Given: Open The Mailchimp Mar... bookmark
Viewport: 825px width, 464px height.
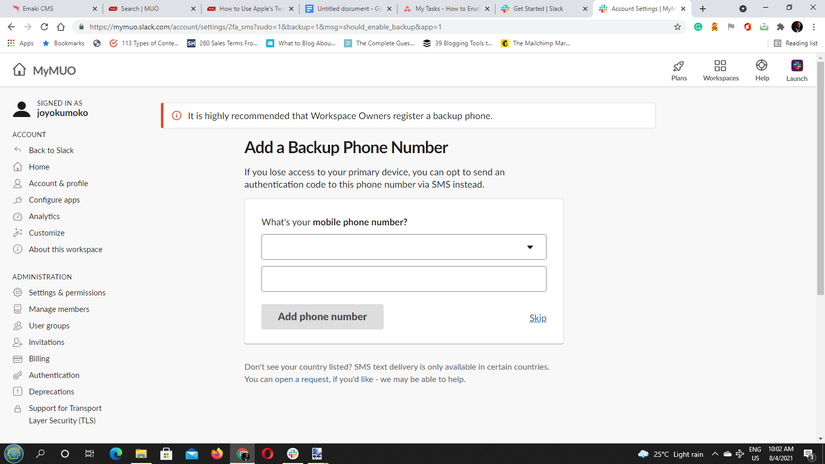Looking at the screenshot, I should 536,43.
